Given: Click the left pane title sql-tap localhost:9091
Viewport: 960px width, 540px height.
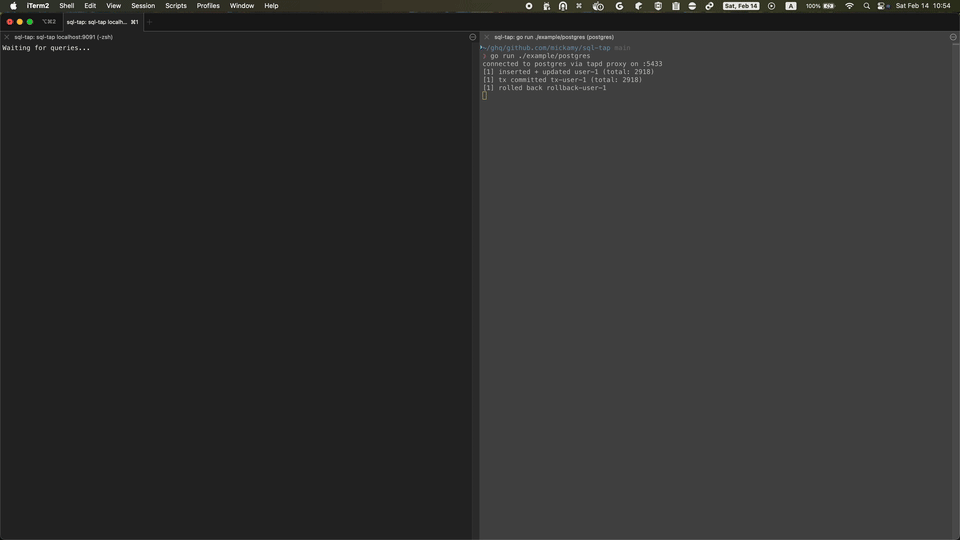Looking at the screenshot, I should [x=64, y=37].
